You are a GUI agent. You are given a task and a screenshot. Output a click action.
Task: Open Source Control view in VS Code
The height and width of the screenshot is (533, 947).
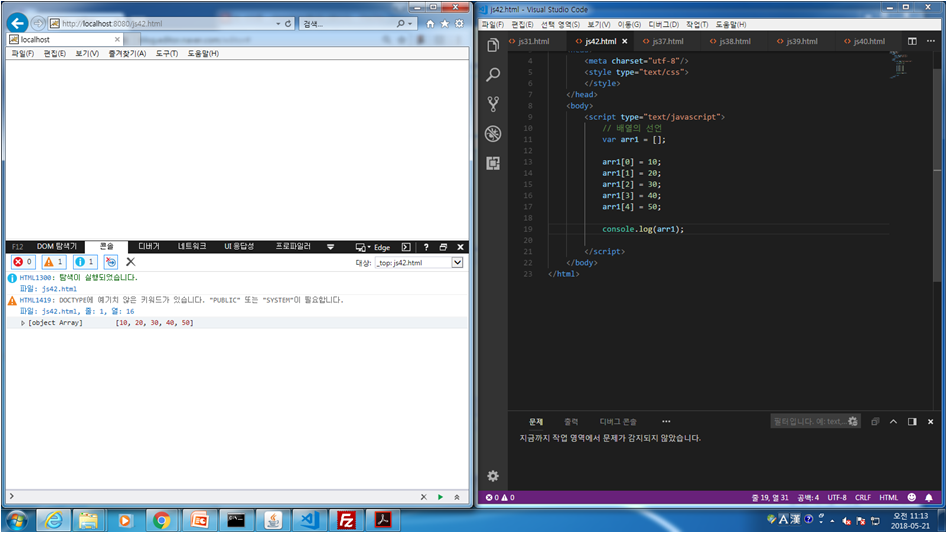point(493,104)
